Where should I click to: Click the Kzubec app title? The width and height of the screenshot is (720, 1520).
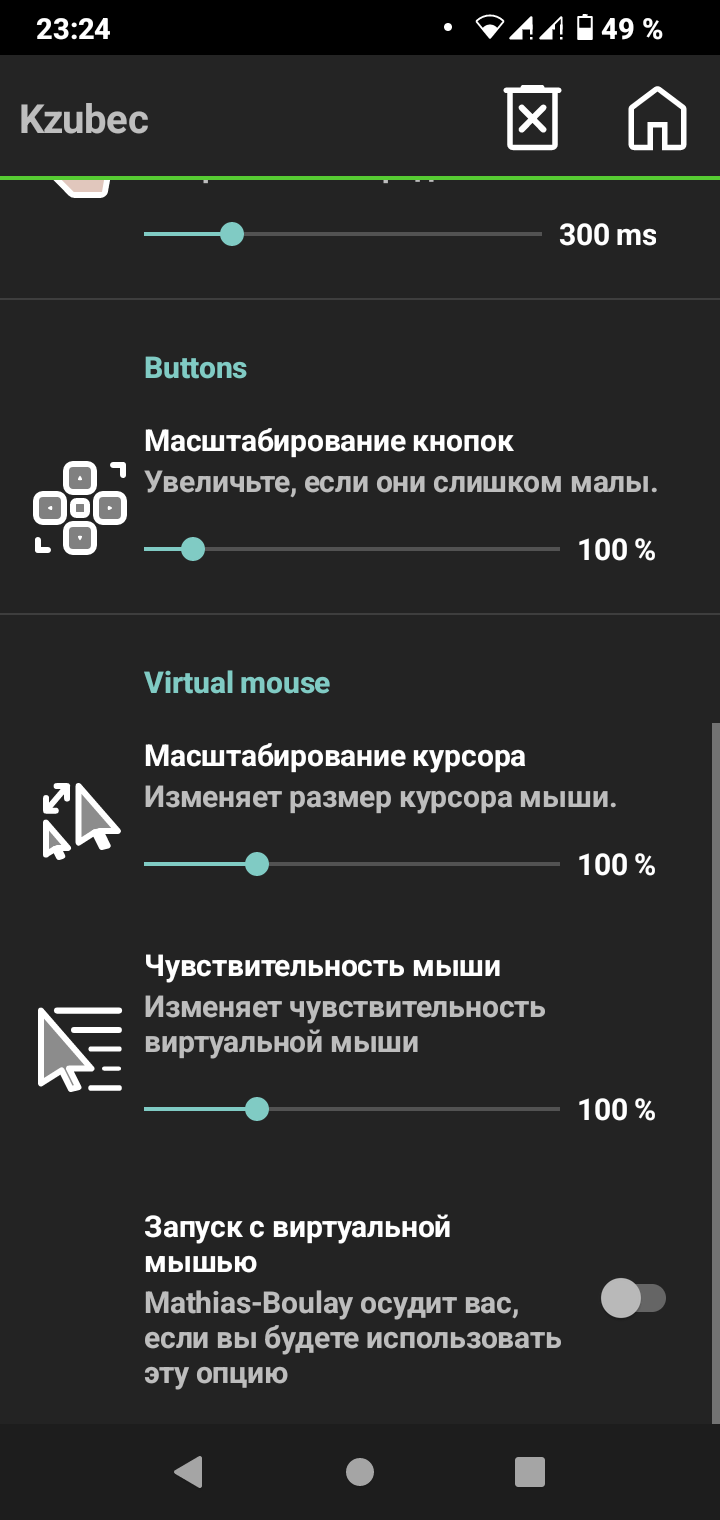pos(84,118)
